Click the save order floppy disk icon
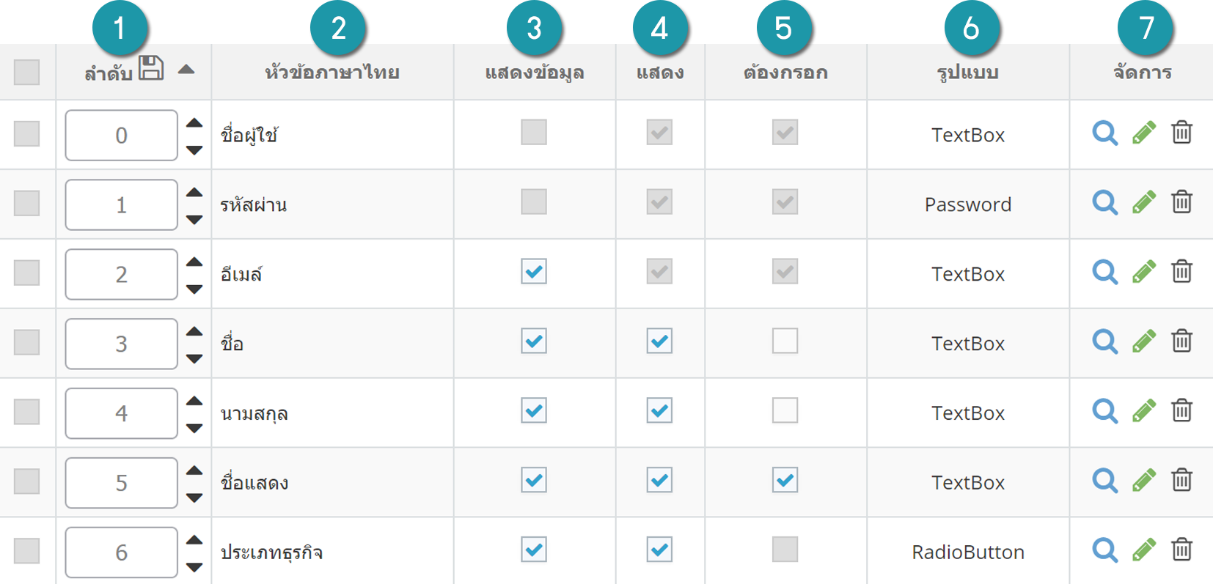This screenshot has height=584, width=1213. point(151,68)
